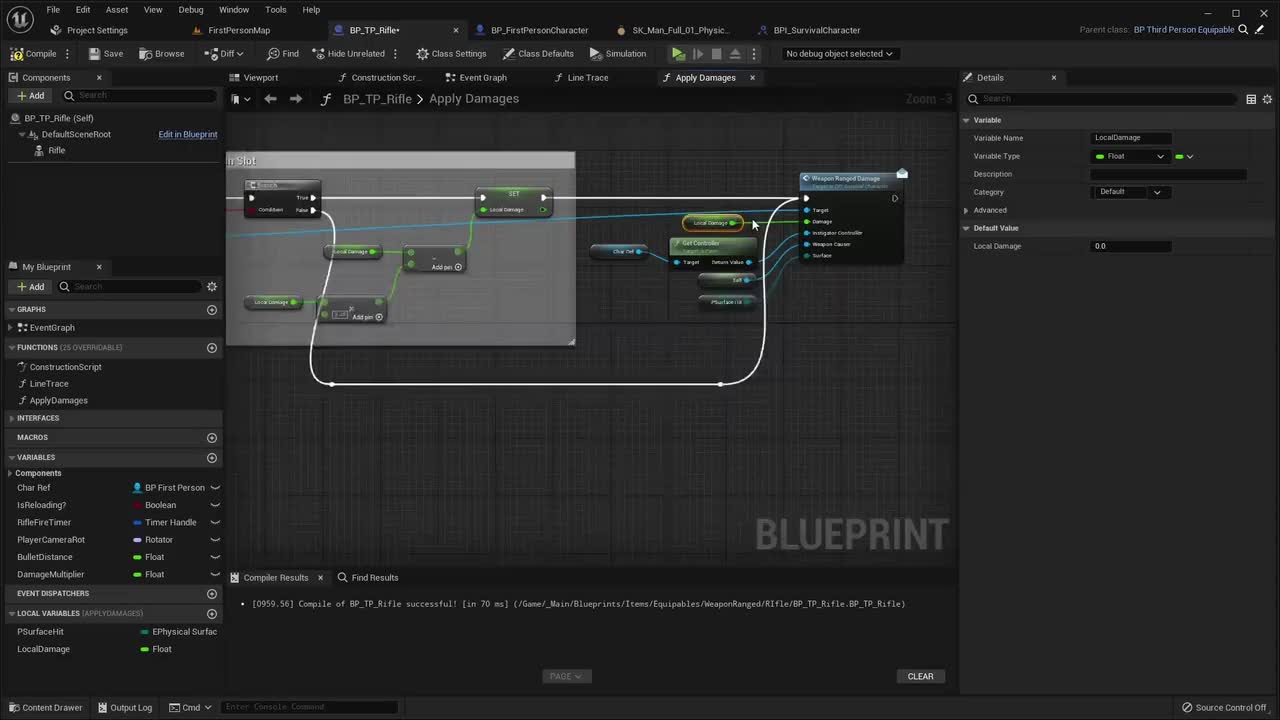Toggle visibility eye for IsReloading? variable
This screenshot has width=1280, height=720.
click(215, 505)
